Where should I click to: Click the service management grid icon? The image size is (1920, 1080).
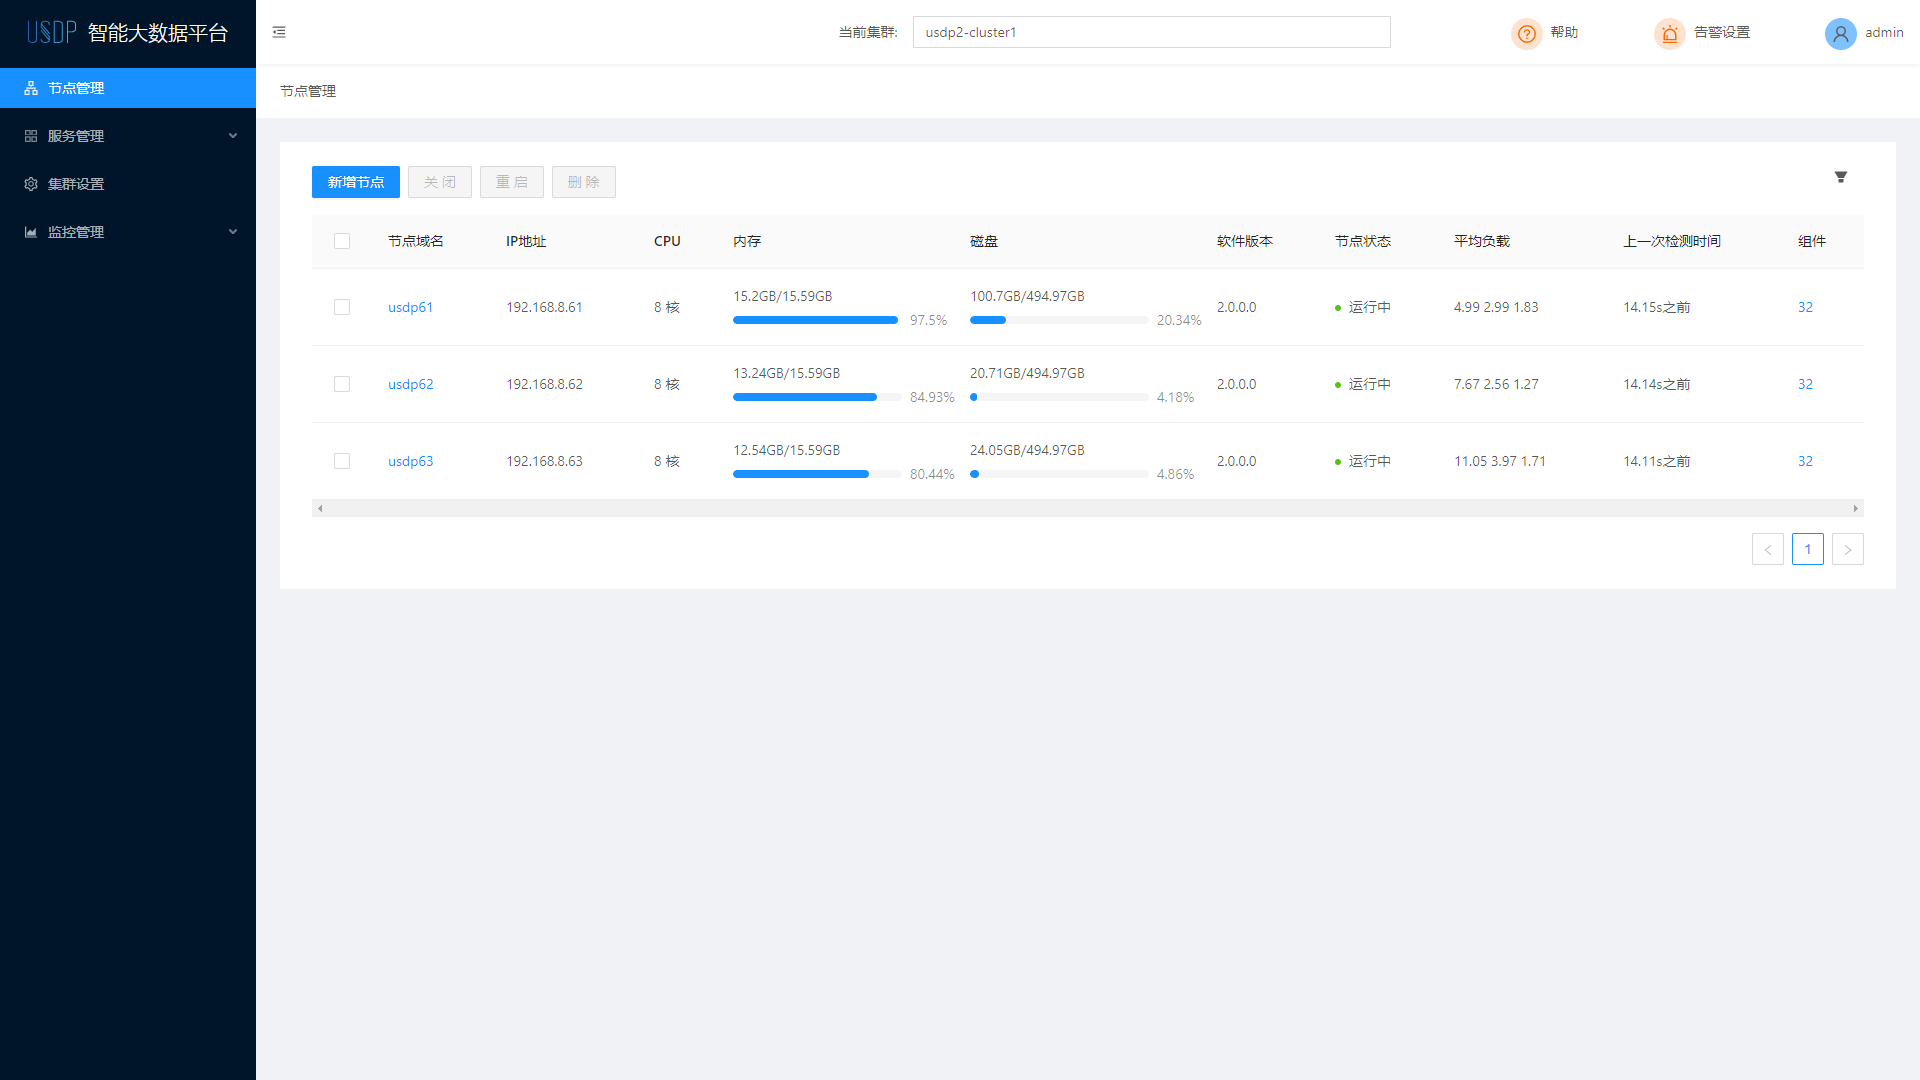[31, 136]
